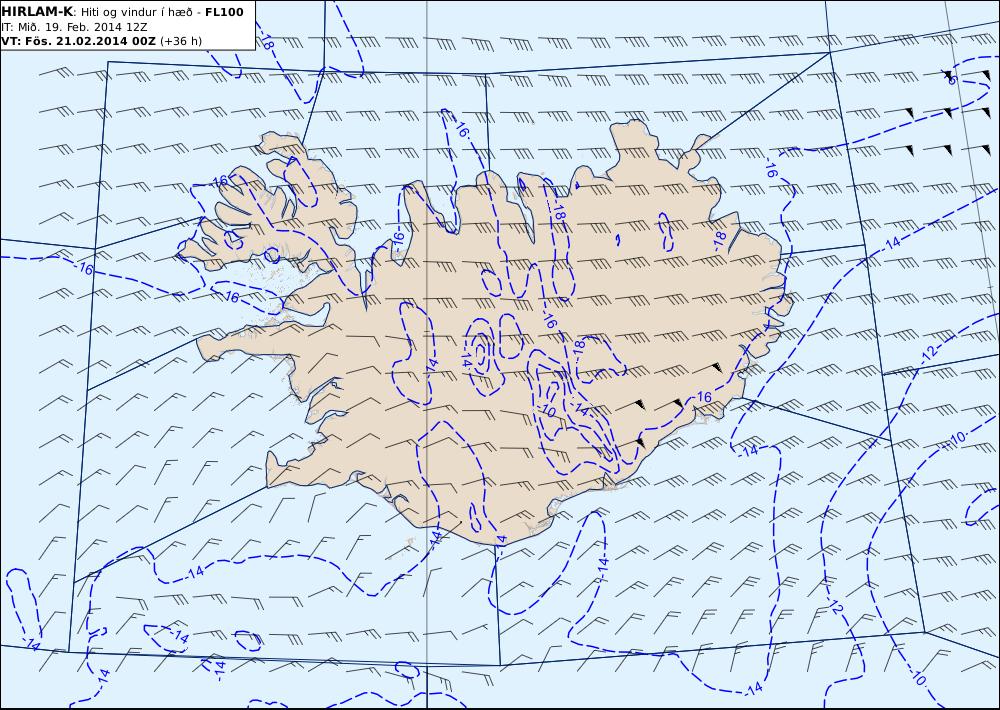Click the -18 contour label beside the title box
Image resolution: width=1000 pixels, height=710 pixels.
pyautogui.click(x=266, y=43)
